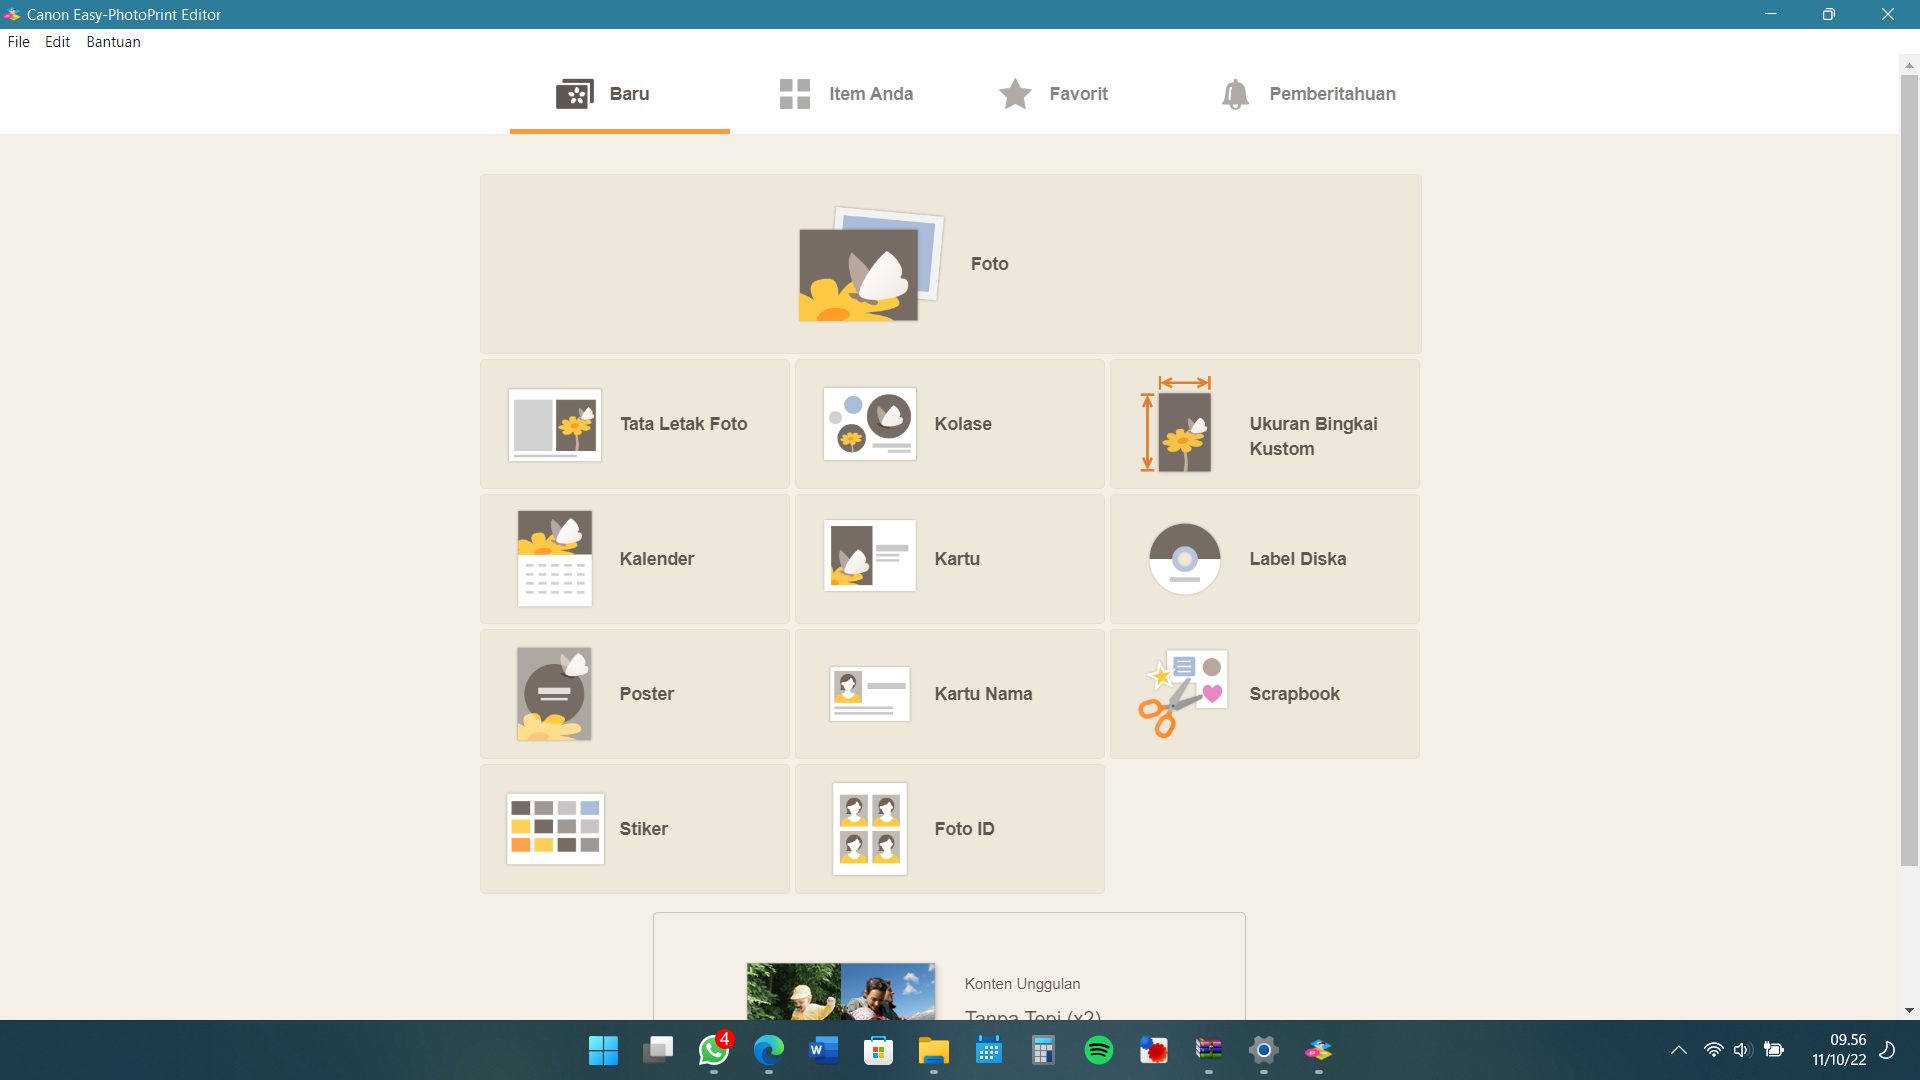This screenshot has width=1920, height=1080.
Task: Open the File menu
Action: (x=19, y=42)
